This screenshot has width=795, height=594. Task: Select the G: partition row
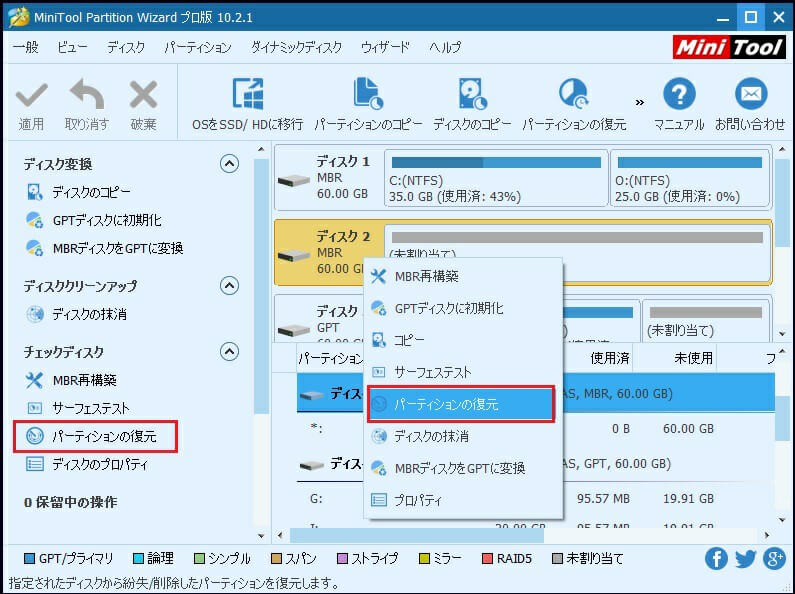(535, 499)
